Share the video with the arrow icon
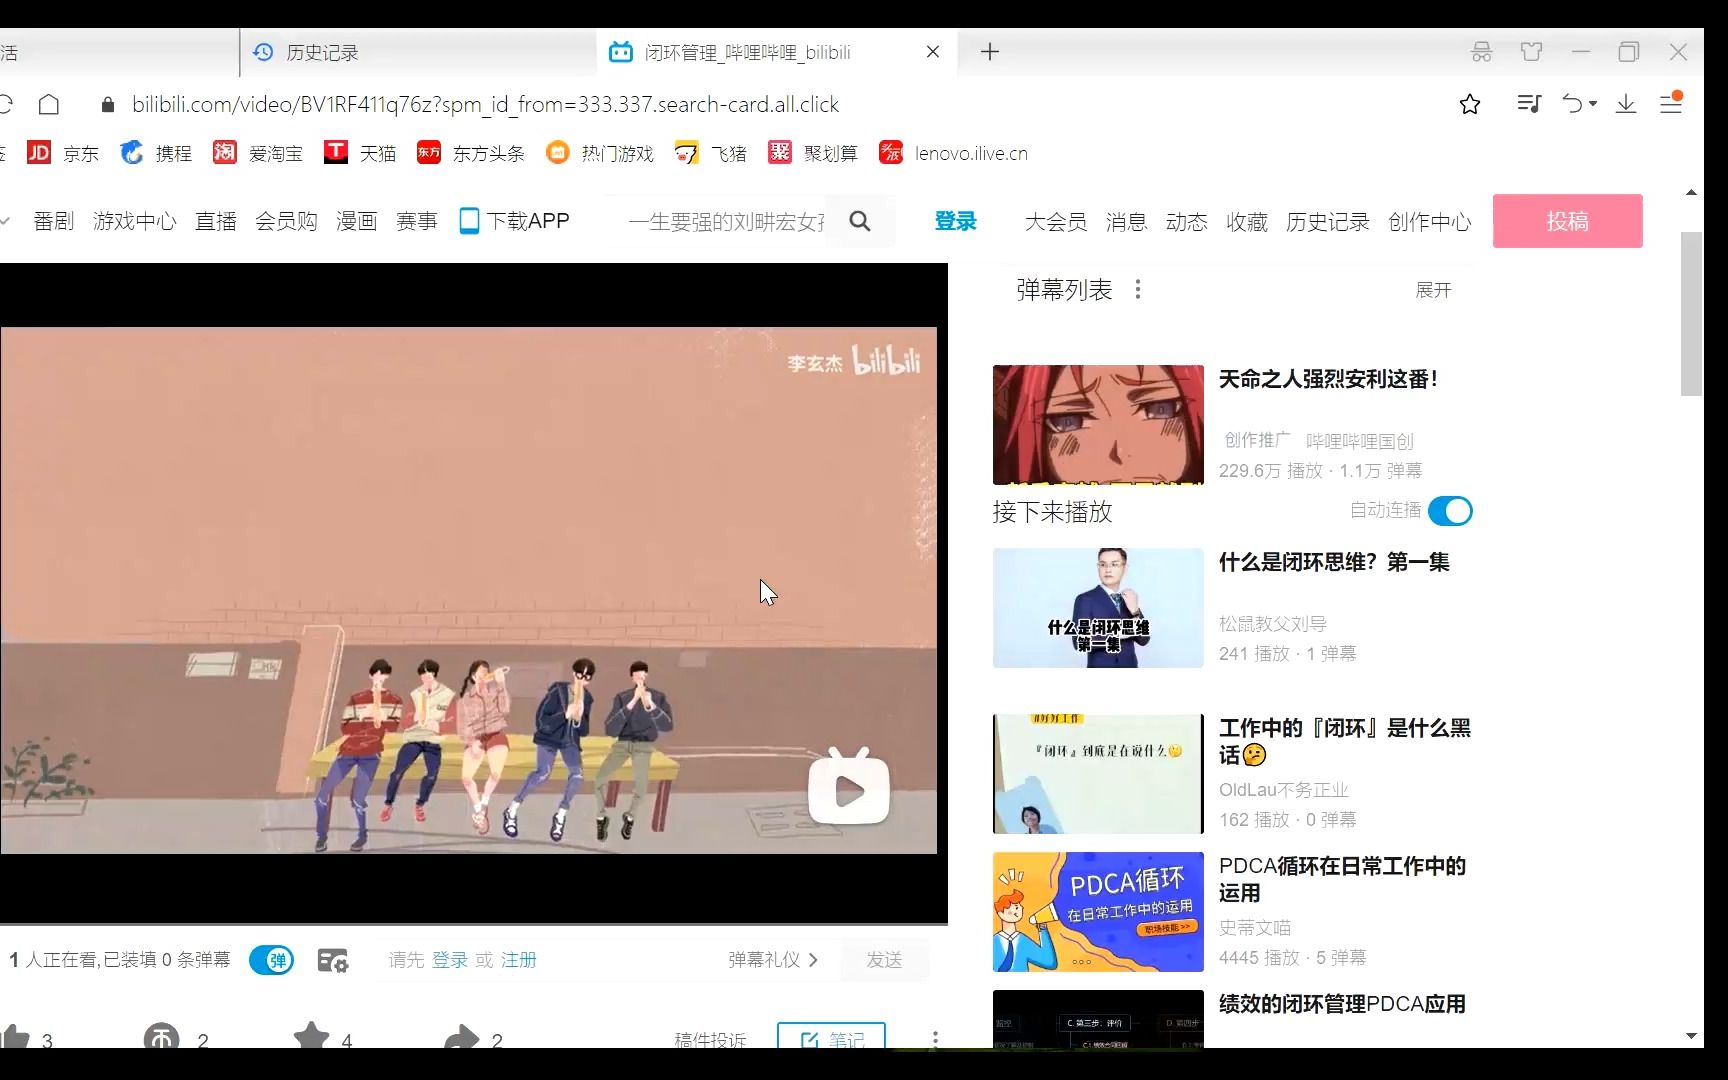Viewport: 1728px width, 1080px height. 461,1037
